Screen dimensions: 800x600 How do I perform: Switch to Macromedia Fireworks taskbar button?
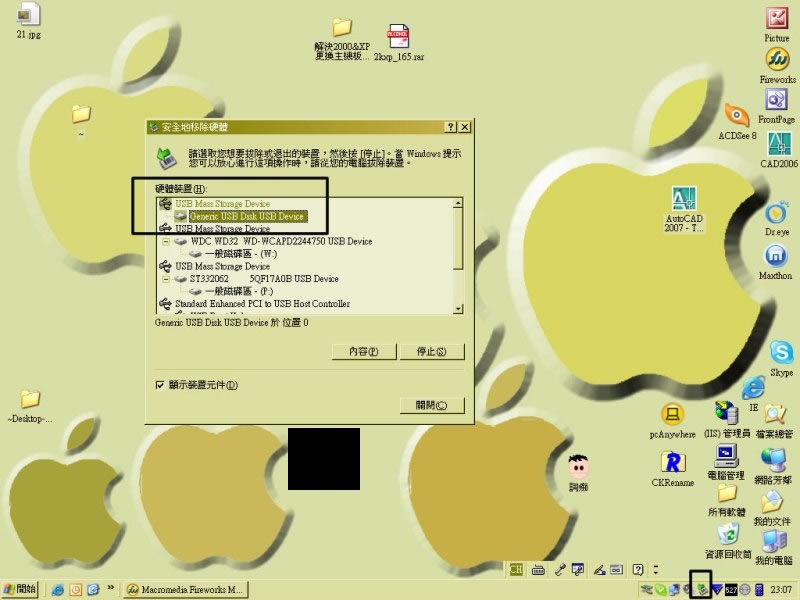[x=186, y=590]
